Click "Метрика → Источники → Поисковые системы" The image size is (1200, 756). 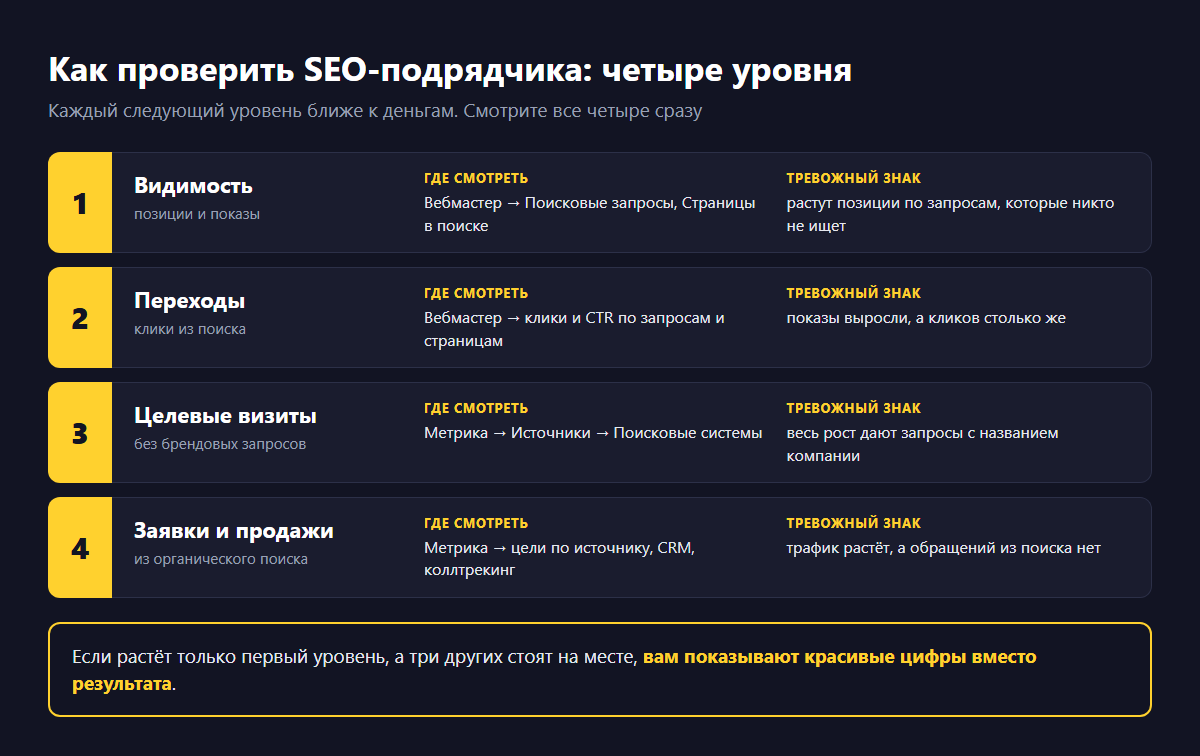(593, 433)
